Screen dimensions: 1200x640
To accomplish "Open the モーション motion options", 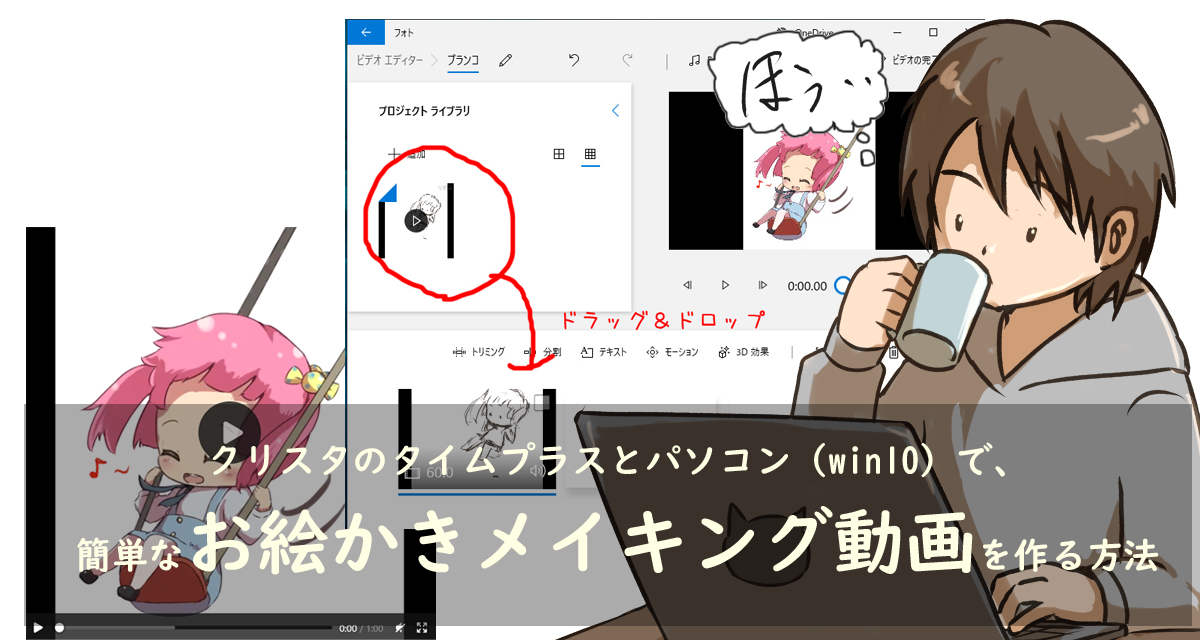I will coord(672,352).
